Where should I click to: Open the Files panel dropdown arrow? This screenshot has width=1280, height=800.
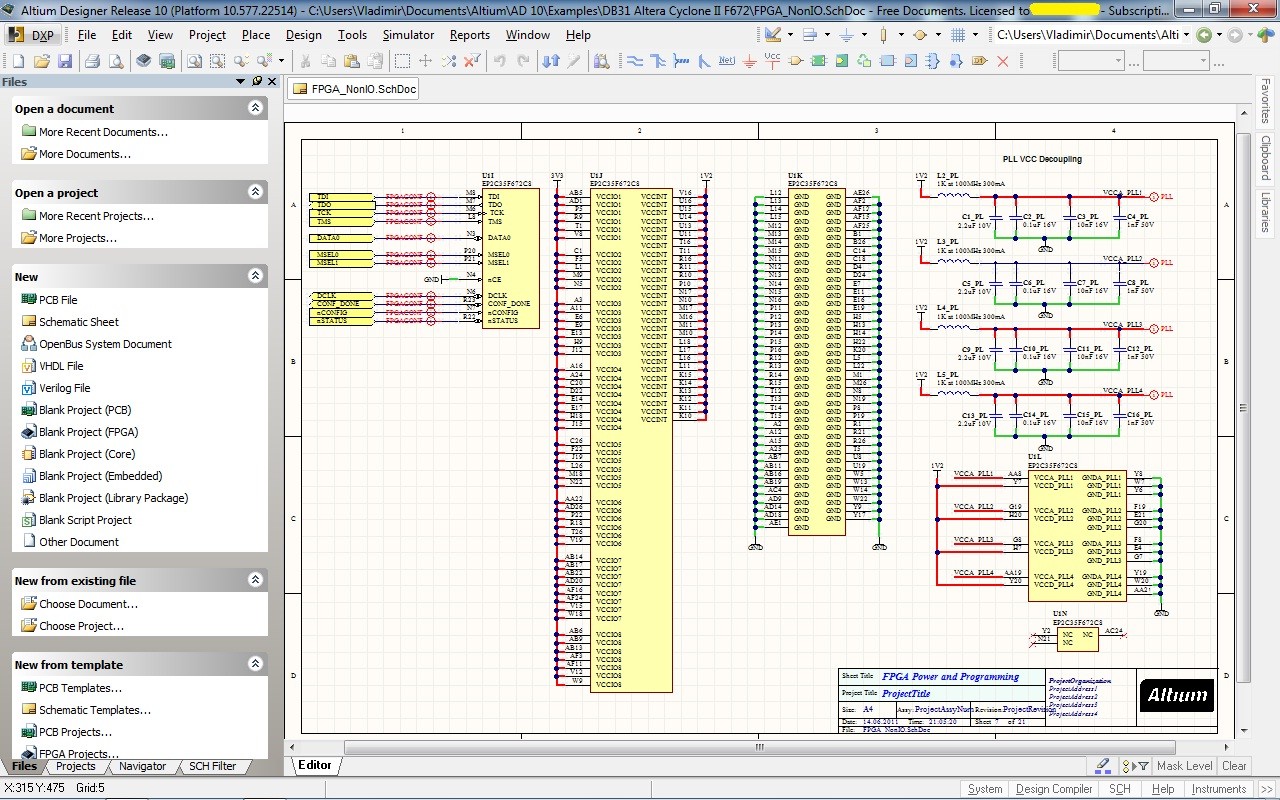241,81
